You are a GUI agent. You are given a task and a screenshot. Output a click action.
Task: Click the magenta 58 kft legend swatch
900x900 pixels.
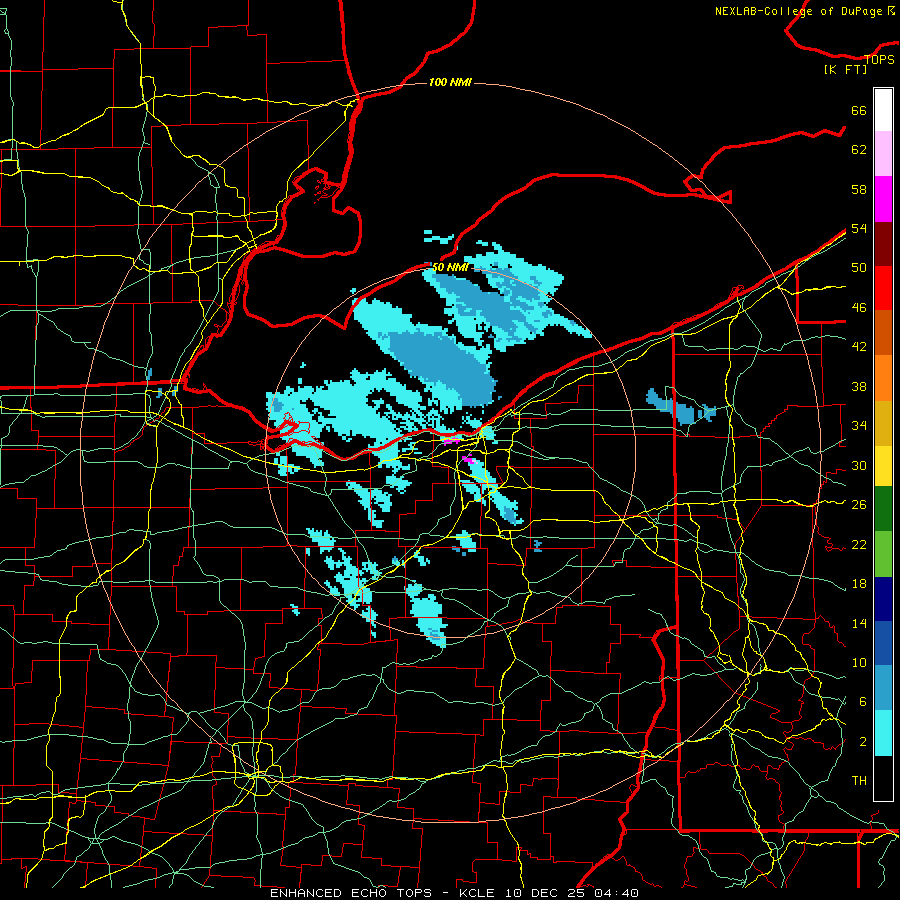tap(883, 199)
